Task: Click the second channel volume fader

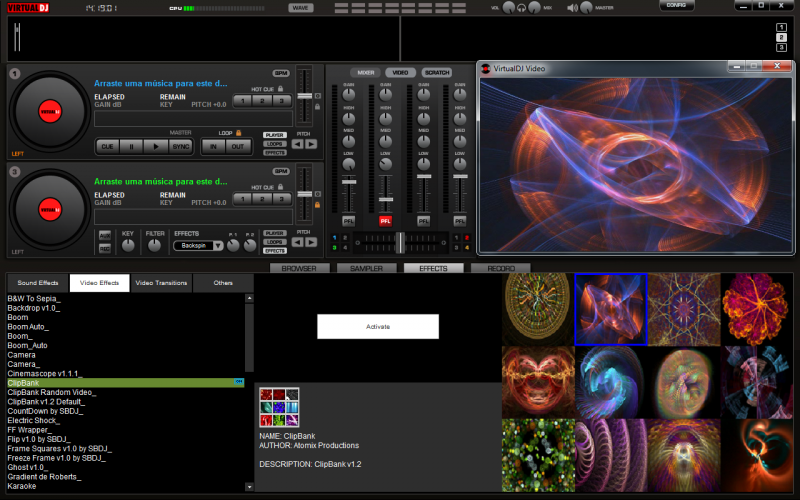Action: [x=386, y=199]
